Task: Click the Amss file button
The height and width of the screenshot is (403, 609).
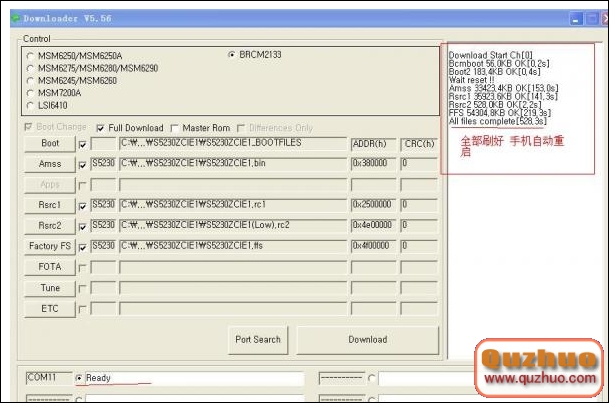Action: pyautogui.click(x=50, y=164)
